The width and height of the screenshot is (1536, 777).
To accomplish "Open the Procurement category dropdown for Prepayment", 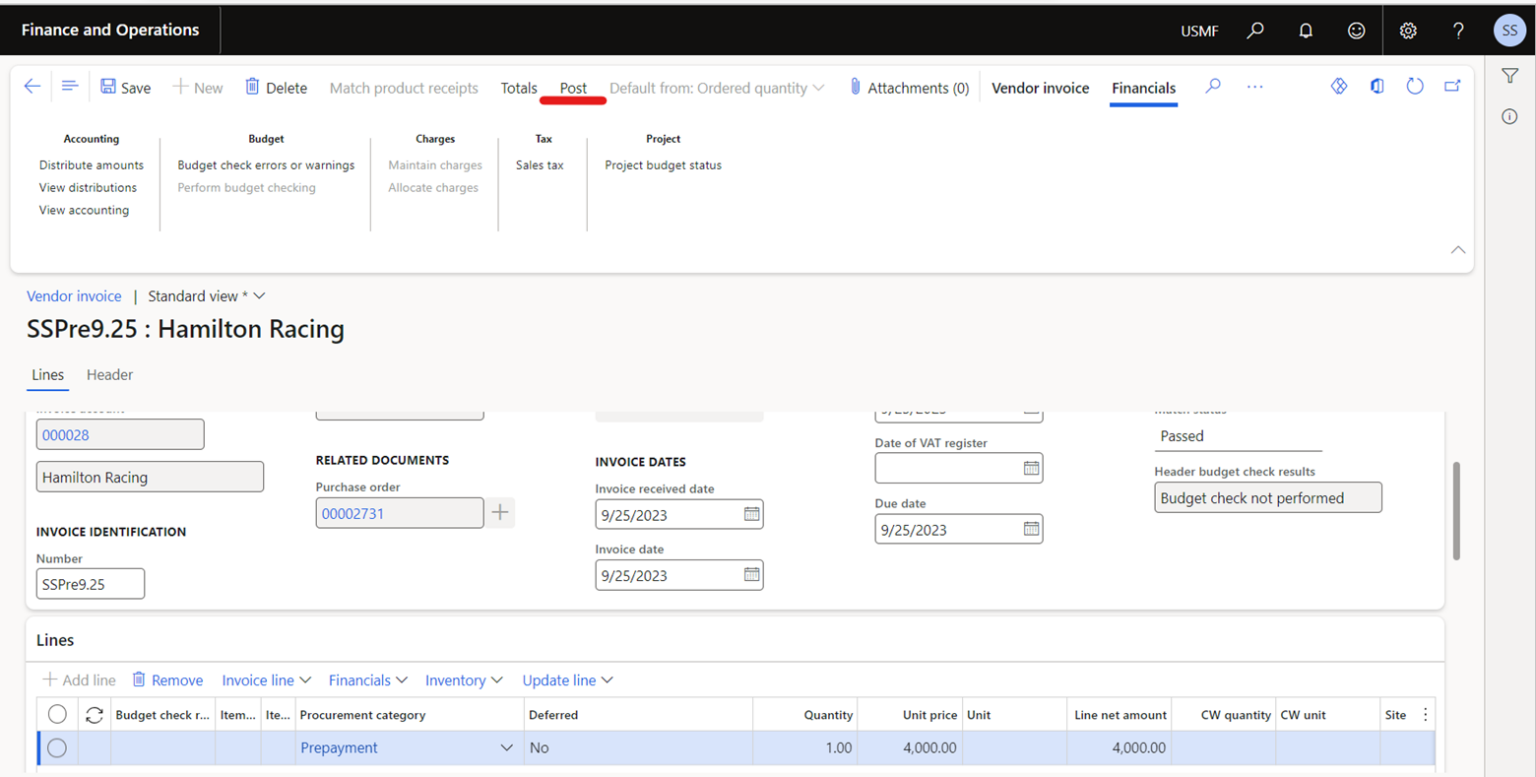I will coord(507,747).
